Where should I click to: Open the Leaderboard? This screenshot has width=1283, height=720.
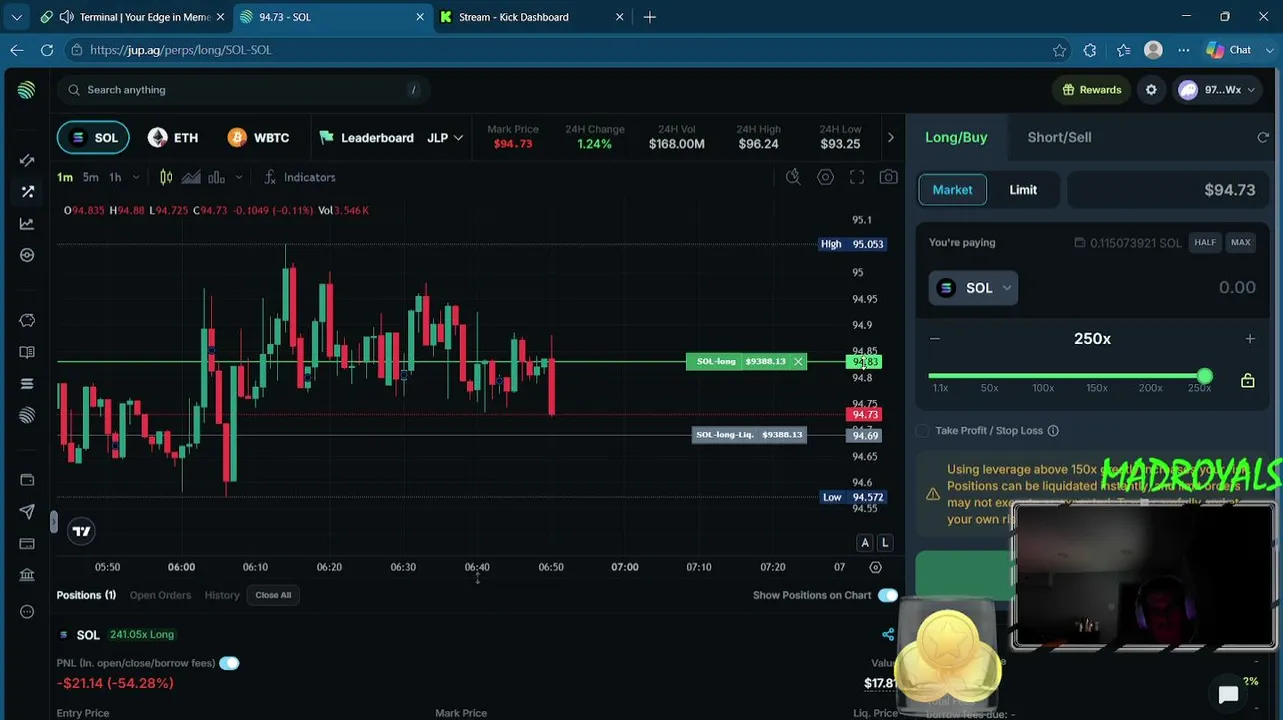tap(366, 138)
